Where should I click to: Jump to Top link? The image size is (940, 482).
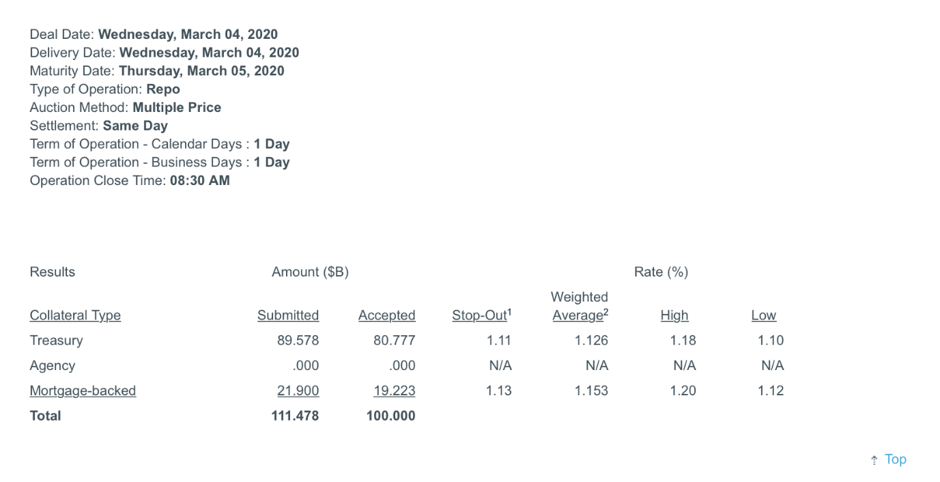895,459
